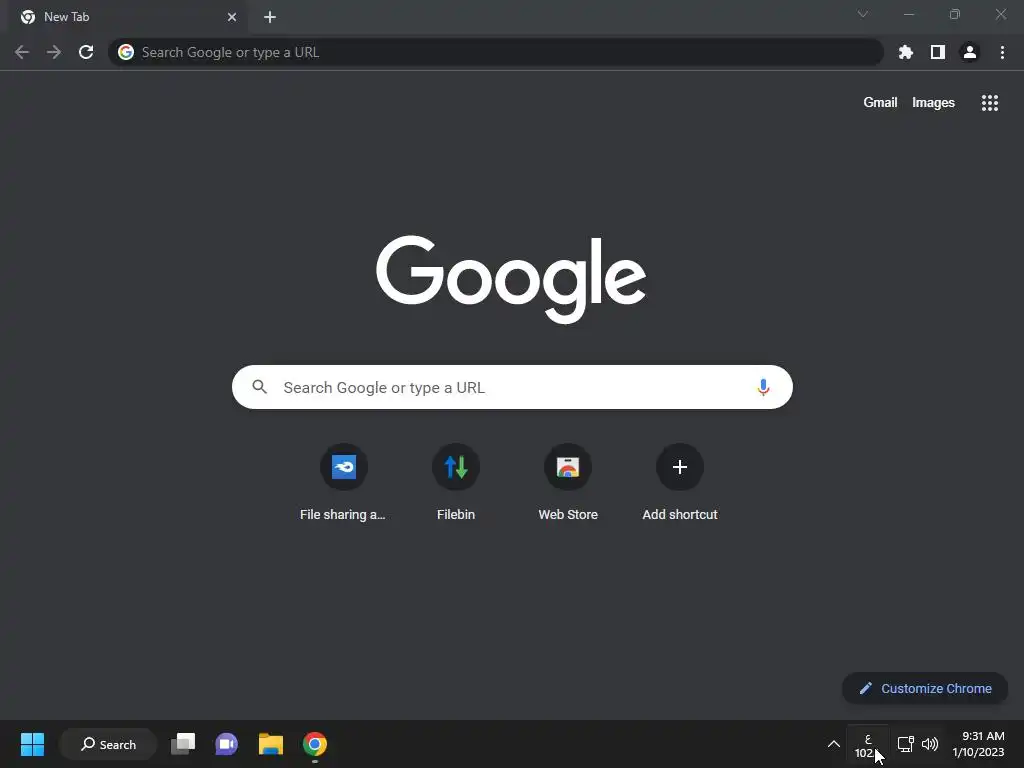
Task: Open the network status icon
Action: (906, 744)
